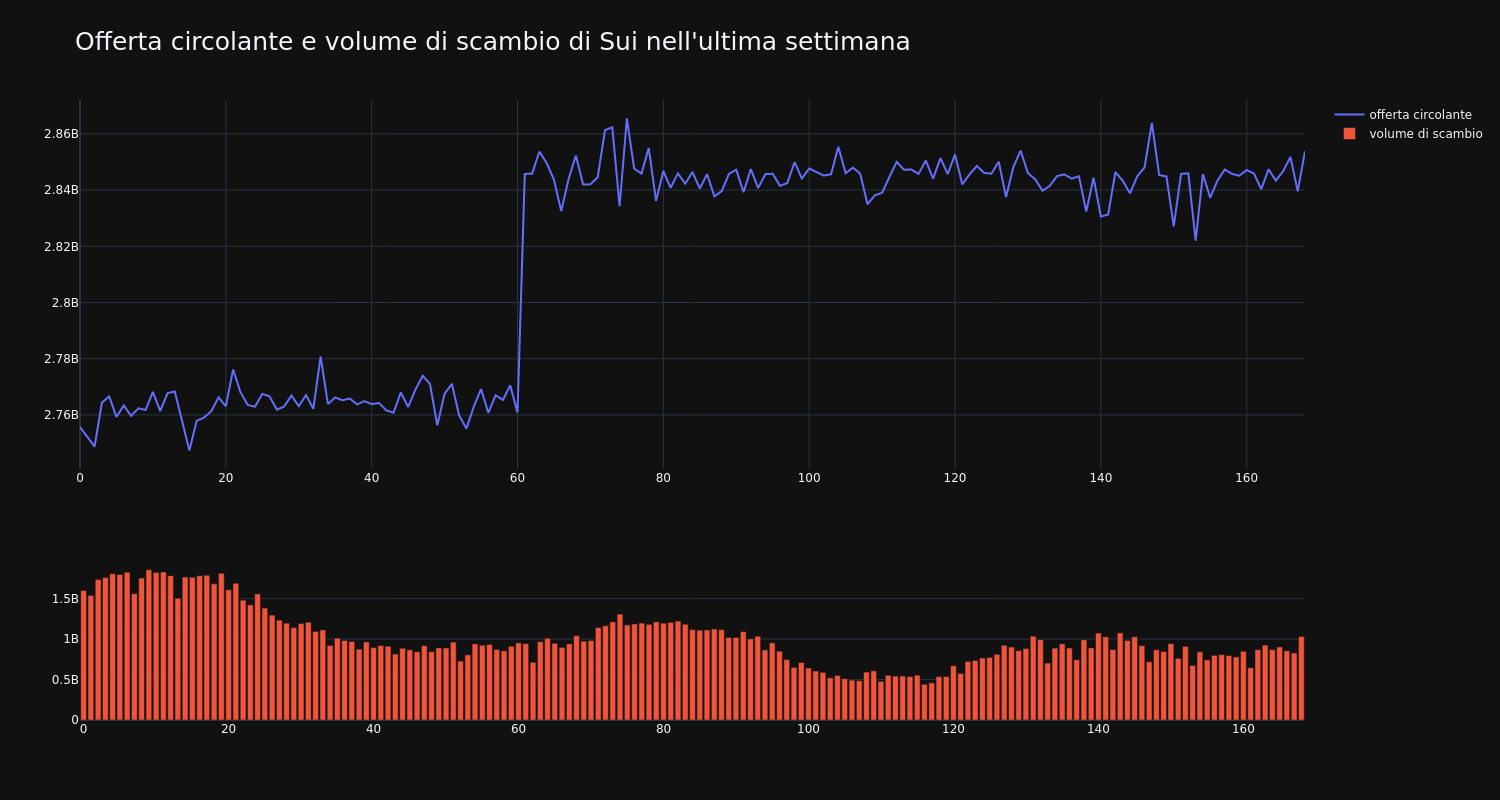Click the 0.5B label on volume chart
The height and width of the screenshot is (800, 1500).
tap(64, 680)
